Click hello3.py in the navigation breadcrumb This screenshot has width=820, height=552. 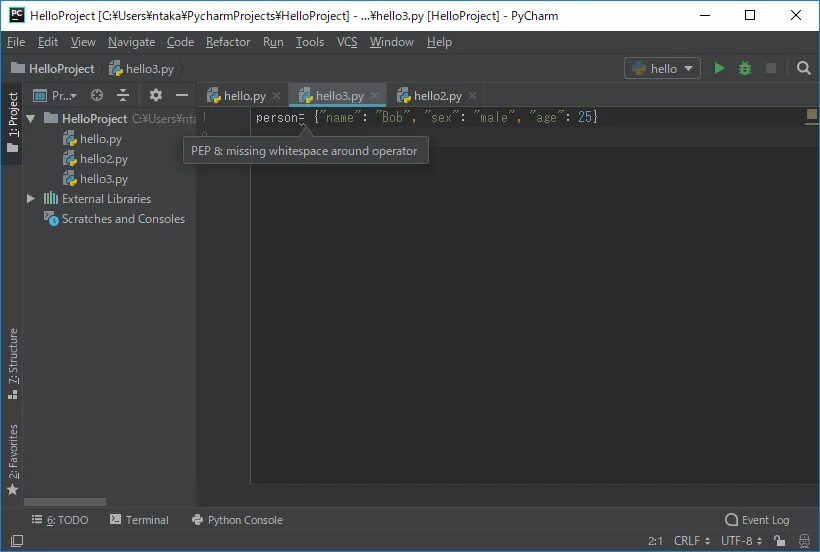pyautogui.click(x=141, y=68)
